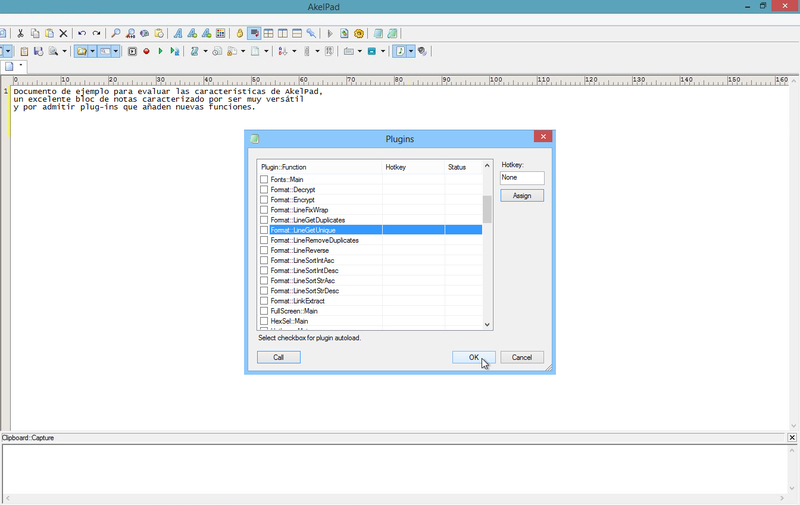This screenshot has width=800, height=505.
Task: Click plugin list scroll up arrow
Action: pos(487,166)
